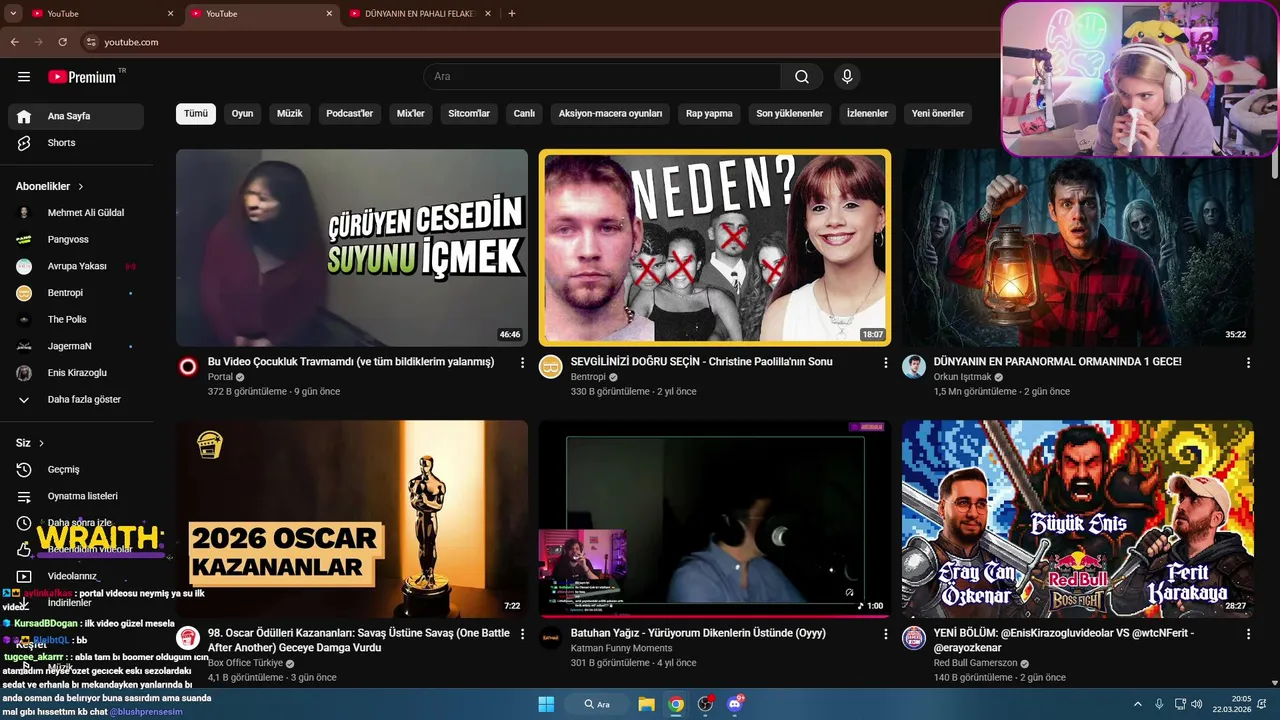Play ÇÜRÜYEN CESEDİN SUYUNU İÇMEK thumbnail
Image resolution: width=1280 pixels, height=720 pixels.
(352, 248)
